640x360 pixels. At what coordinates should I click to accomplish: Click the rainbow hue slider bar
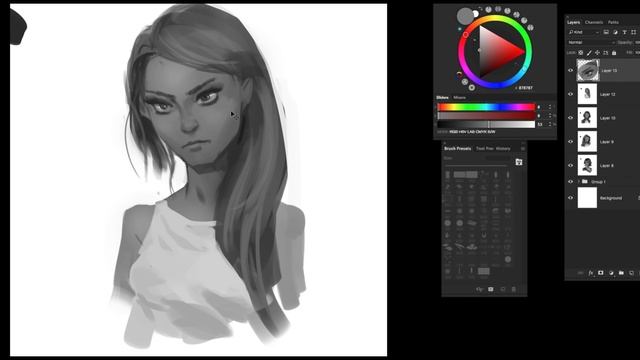[486, 107]
